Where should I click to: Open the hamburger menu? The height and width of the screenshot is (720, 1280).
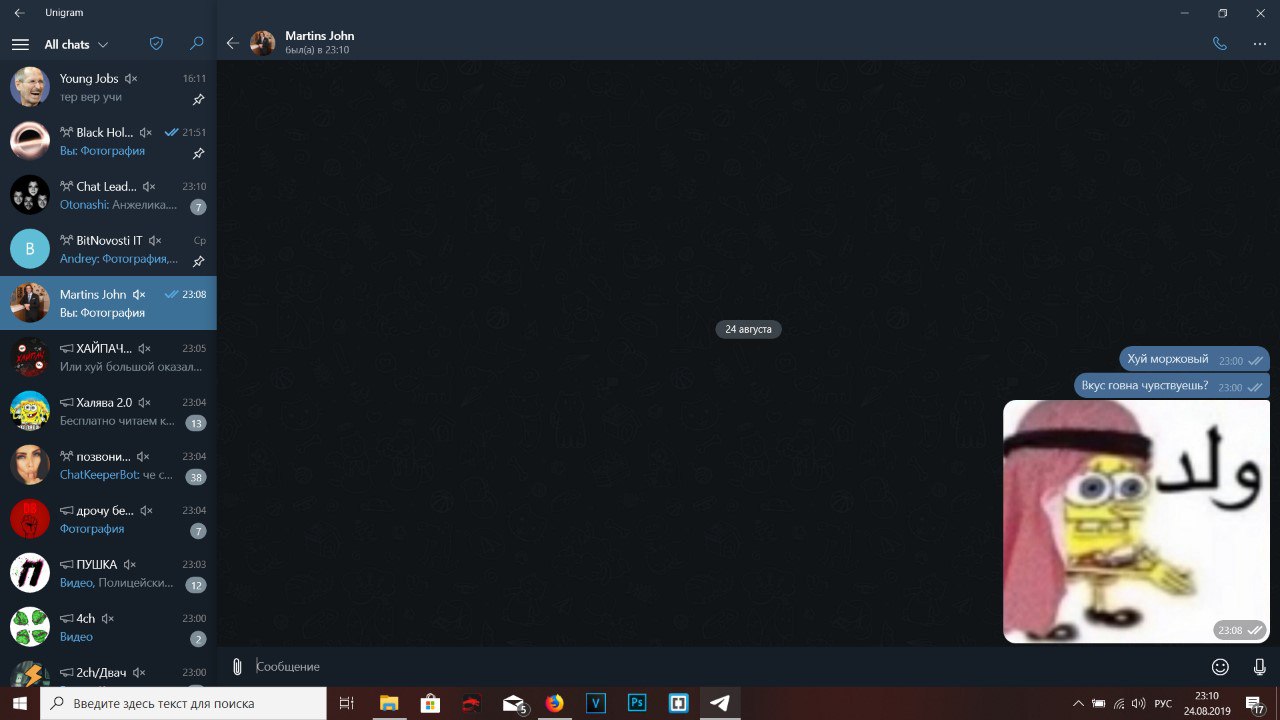pyautogui.click(x=20, y=44)
